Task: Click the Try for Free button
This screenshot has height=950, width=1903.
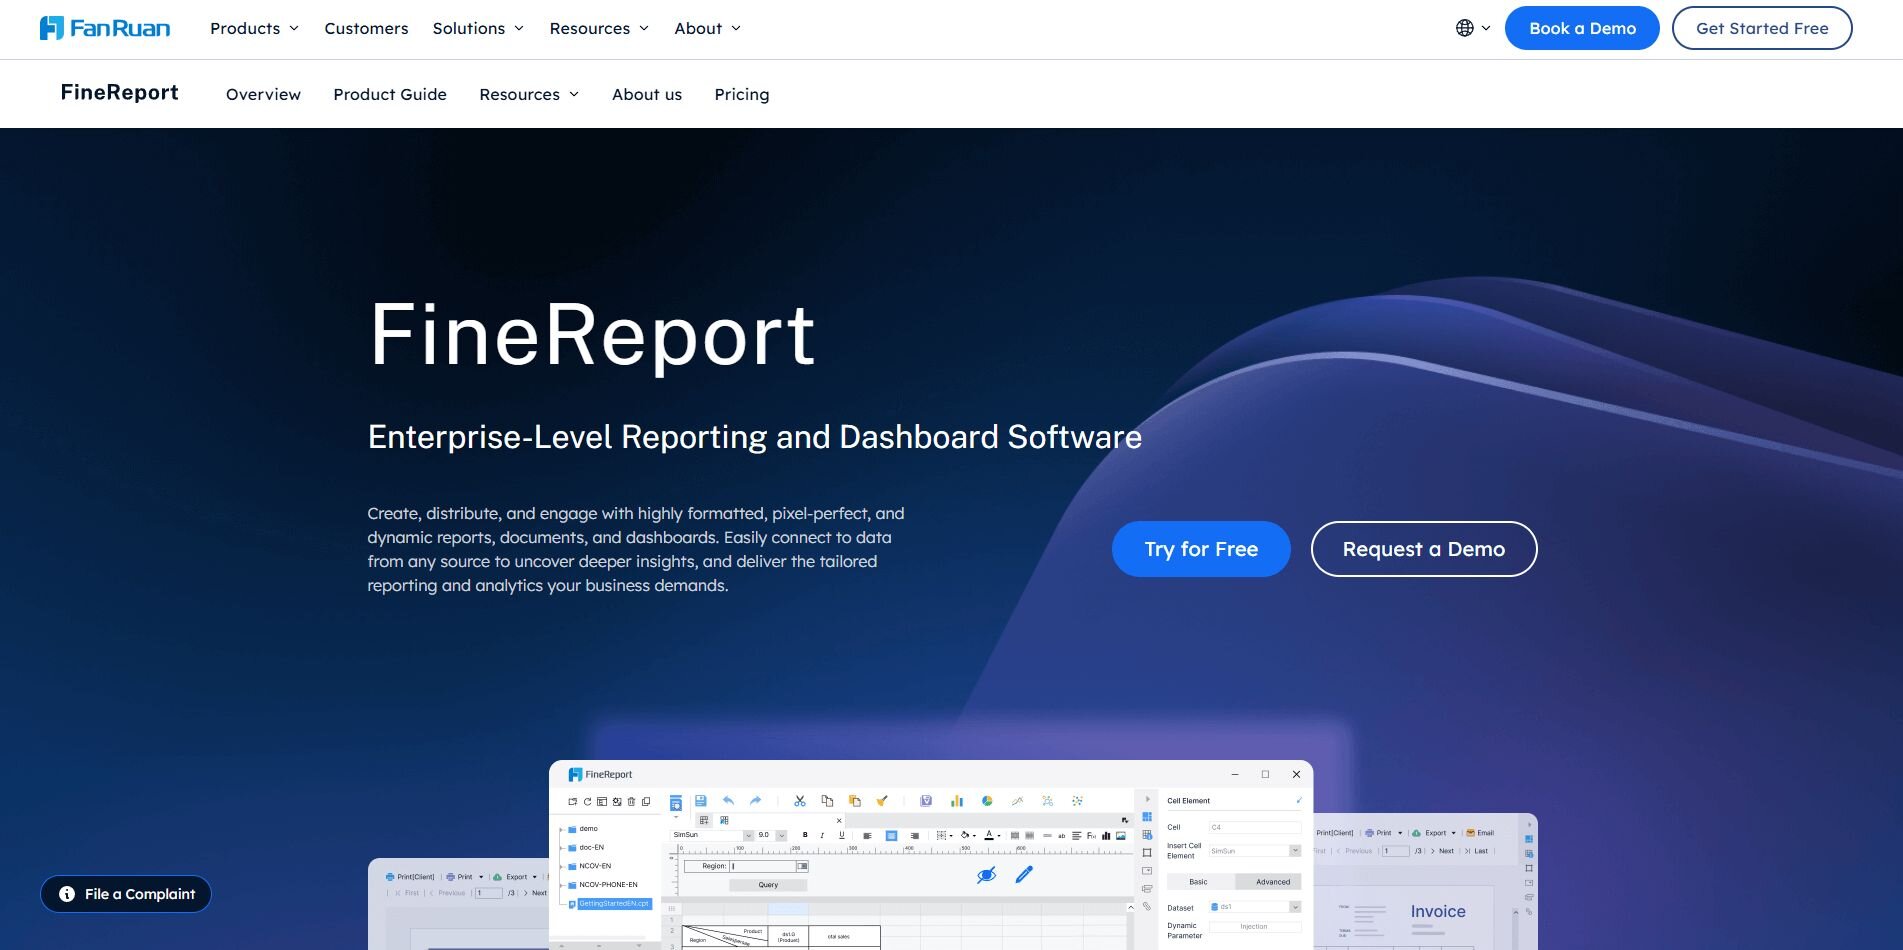Action: 1200,549
